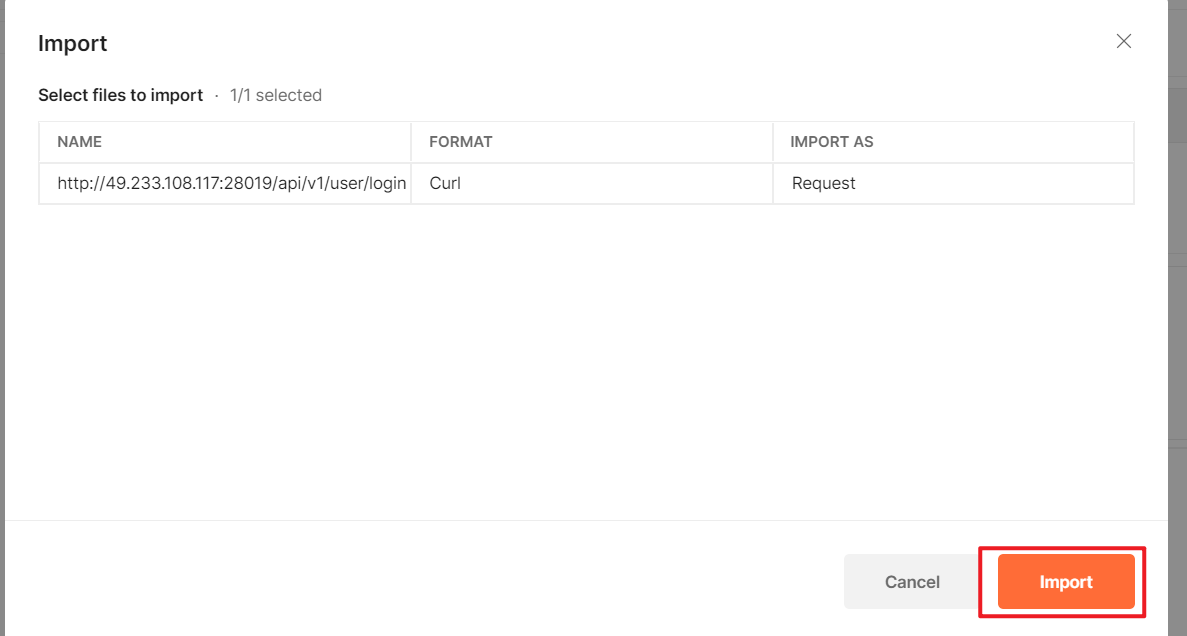Click the blank header space beside the Import title

600,44
